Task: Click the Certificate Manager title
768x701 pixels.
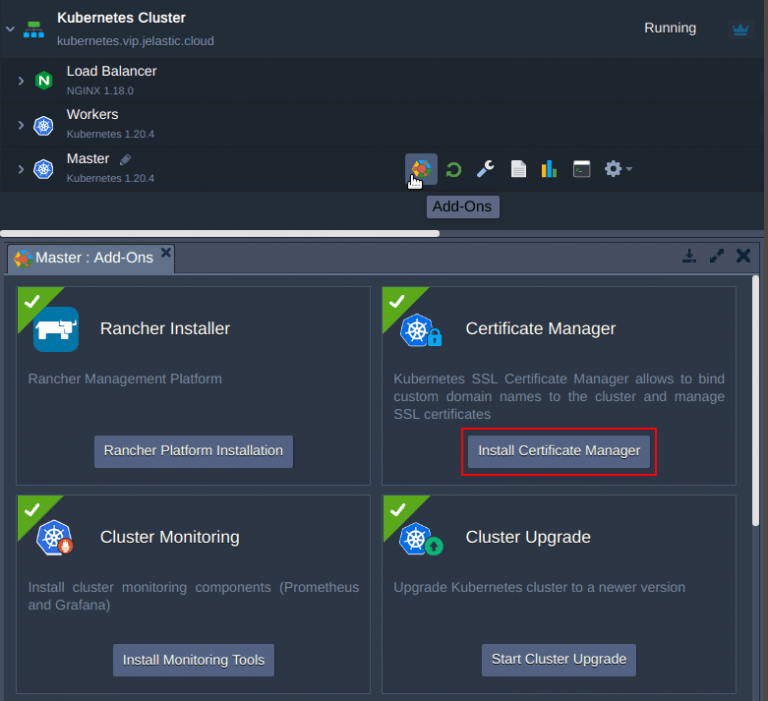Action: (x=540, y=329)
